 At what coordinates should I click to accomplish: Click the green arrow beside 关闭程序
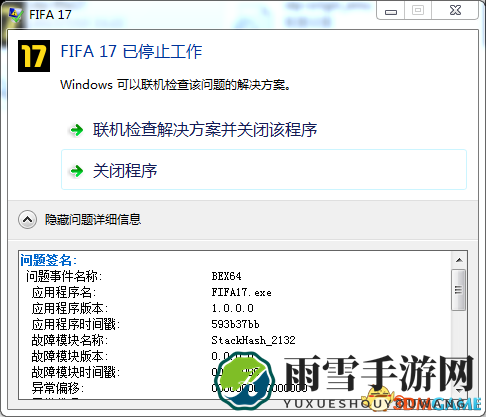click(x=77, y=171)
